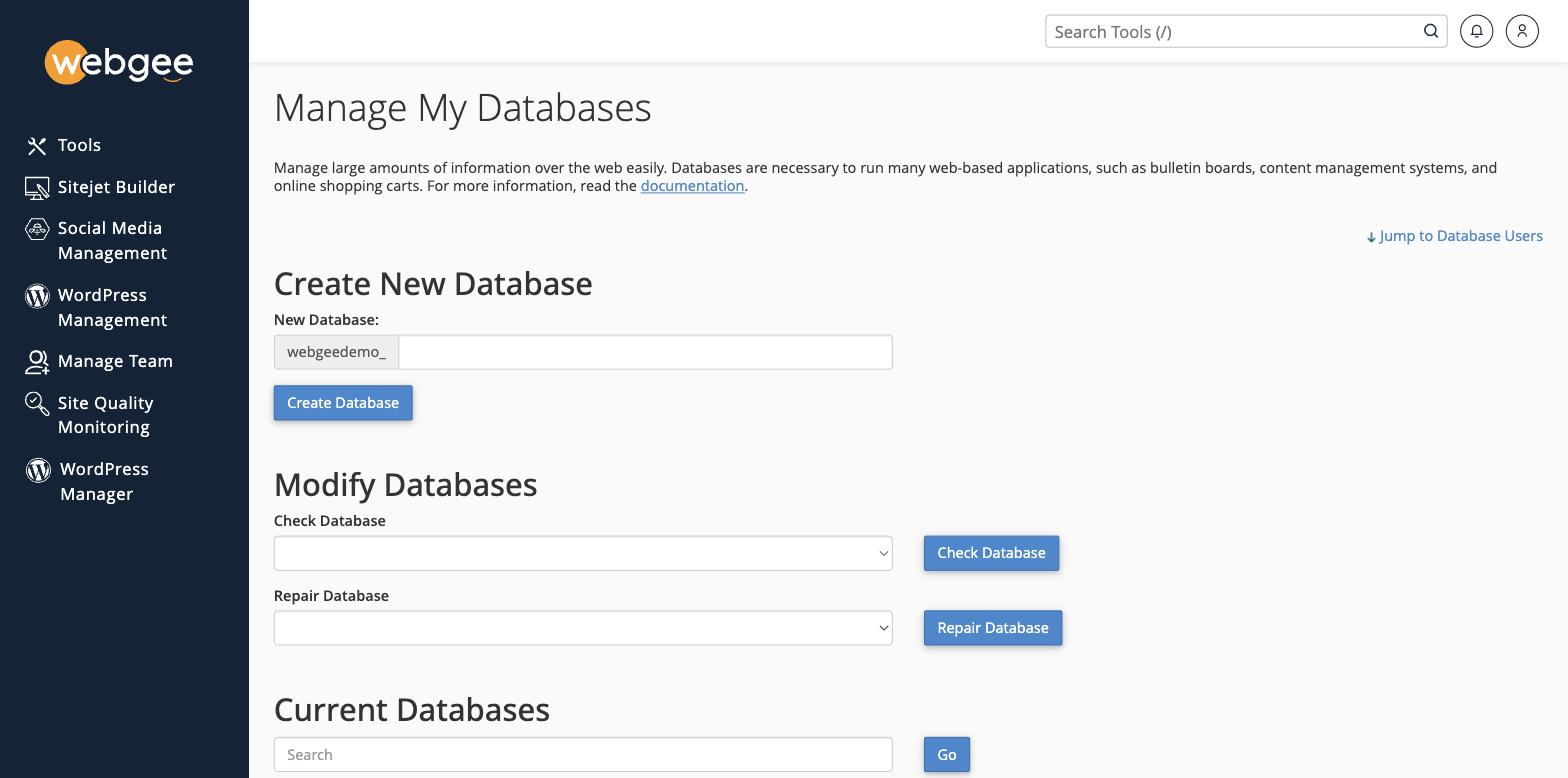Click the webgeedemo_ prefix label
The height and width of the screenshot is (778, 1568).
tap(336, 352)
